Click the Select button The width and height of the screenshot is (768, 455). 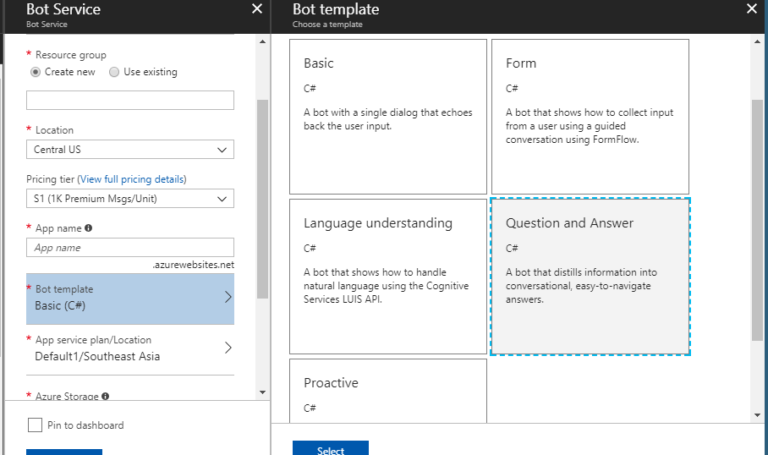331,448
